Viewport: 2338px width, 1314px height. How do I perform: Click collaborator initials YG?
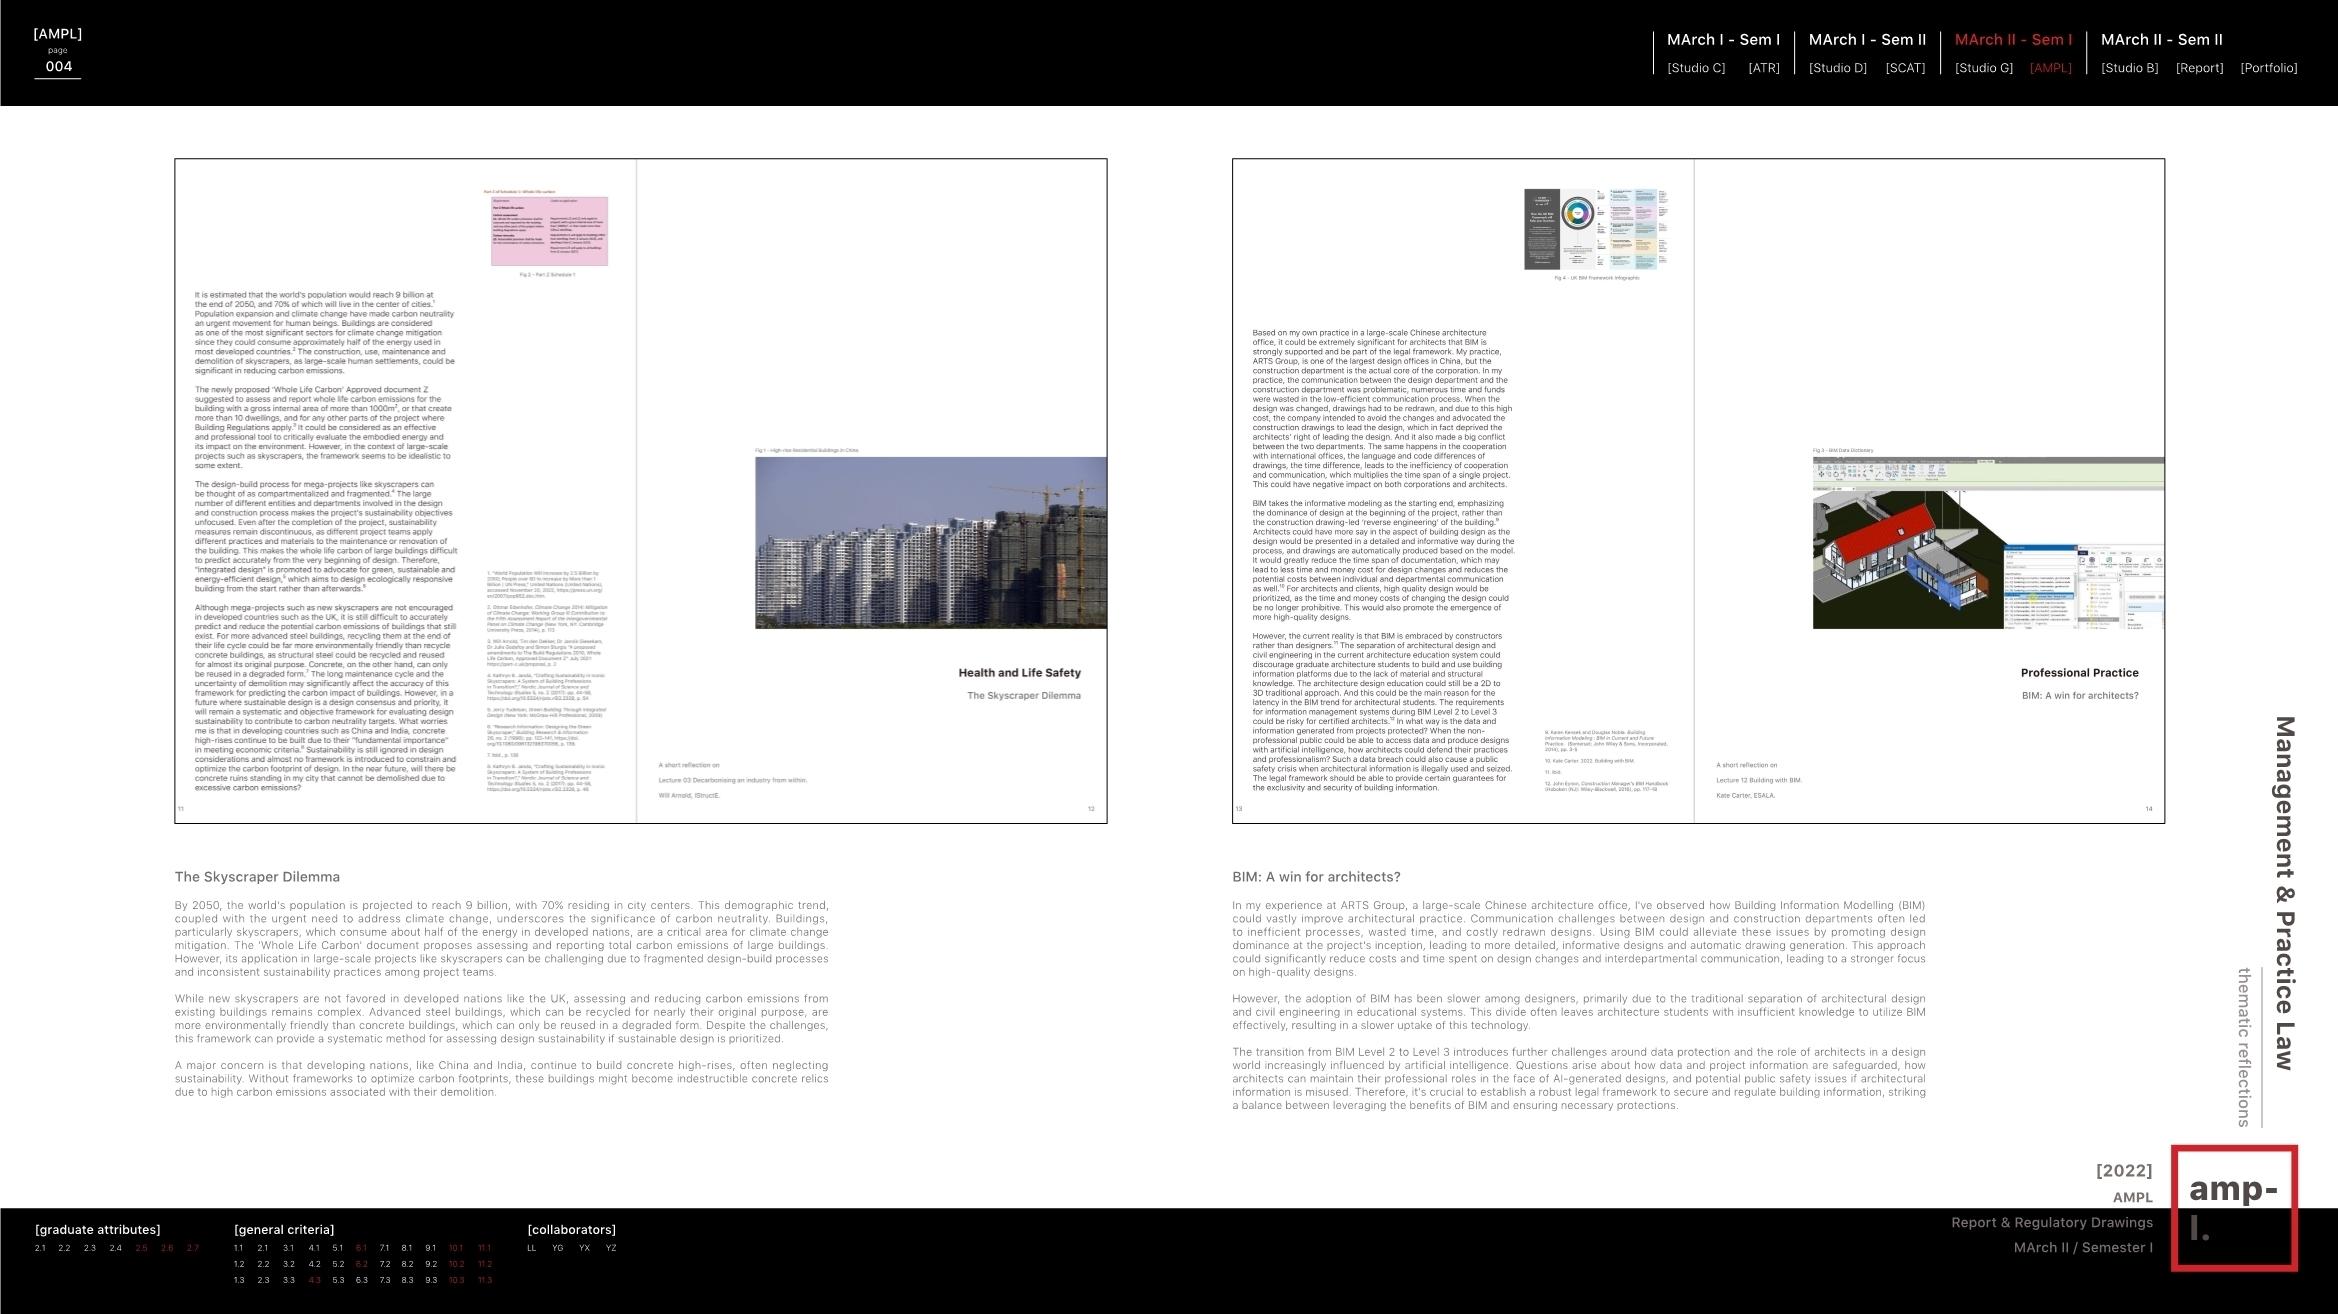(x=557, y=1248)
